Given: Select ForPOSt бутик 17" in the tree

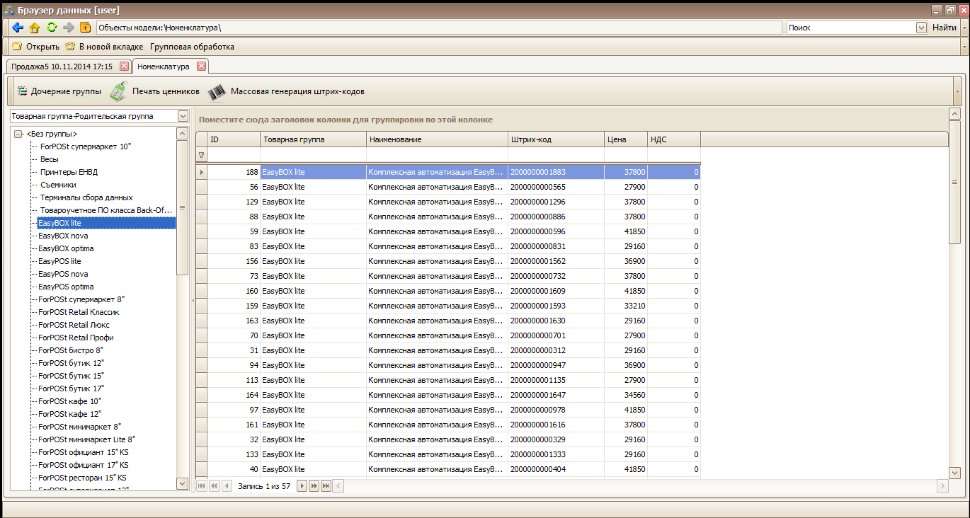Looking at the screenshot, I should tap(71, 389).
